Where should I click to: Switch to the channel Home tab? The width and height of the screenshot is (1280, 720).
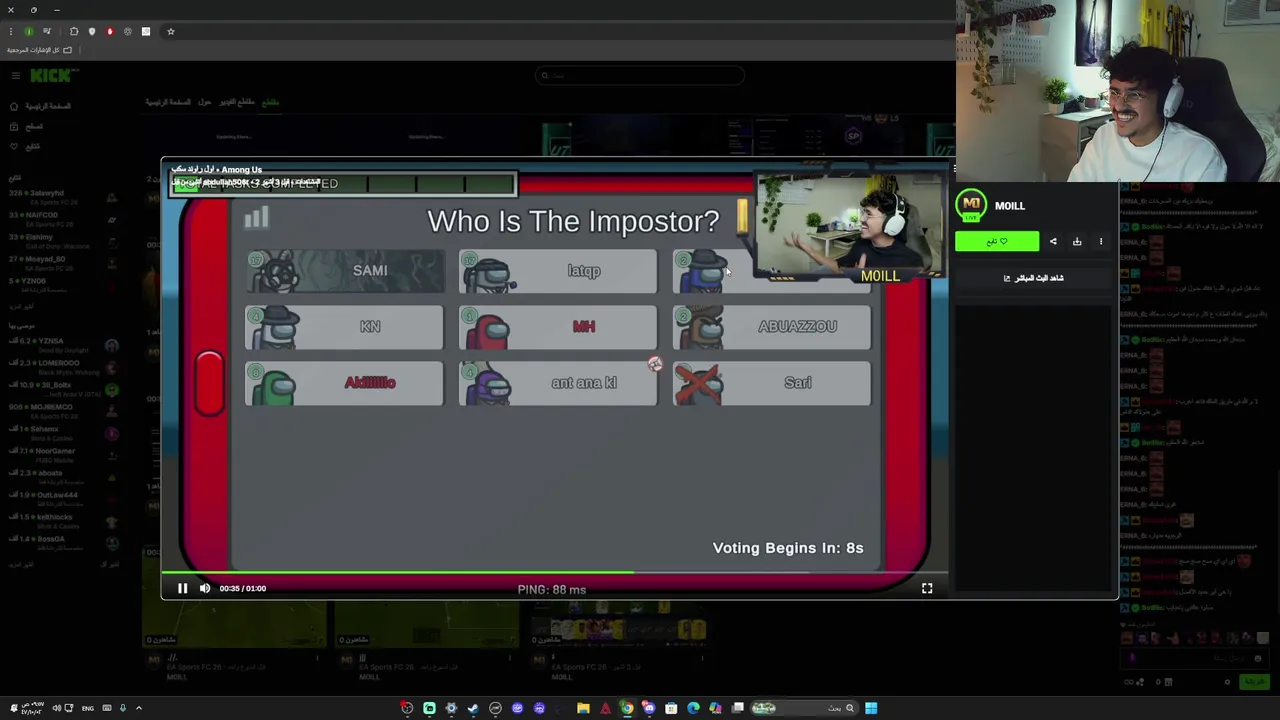(x=168, y=102)
